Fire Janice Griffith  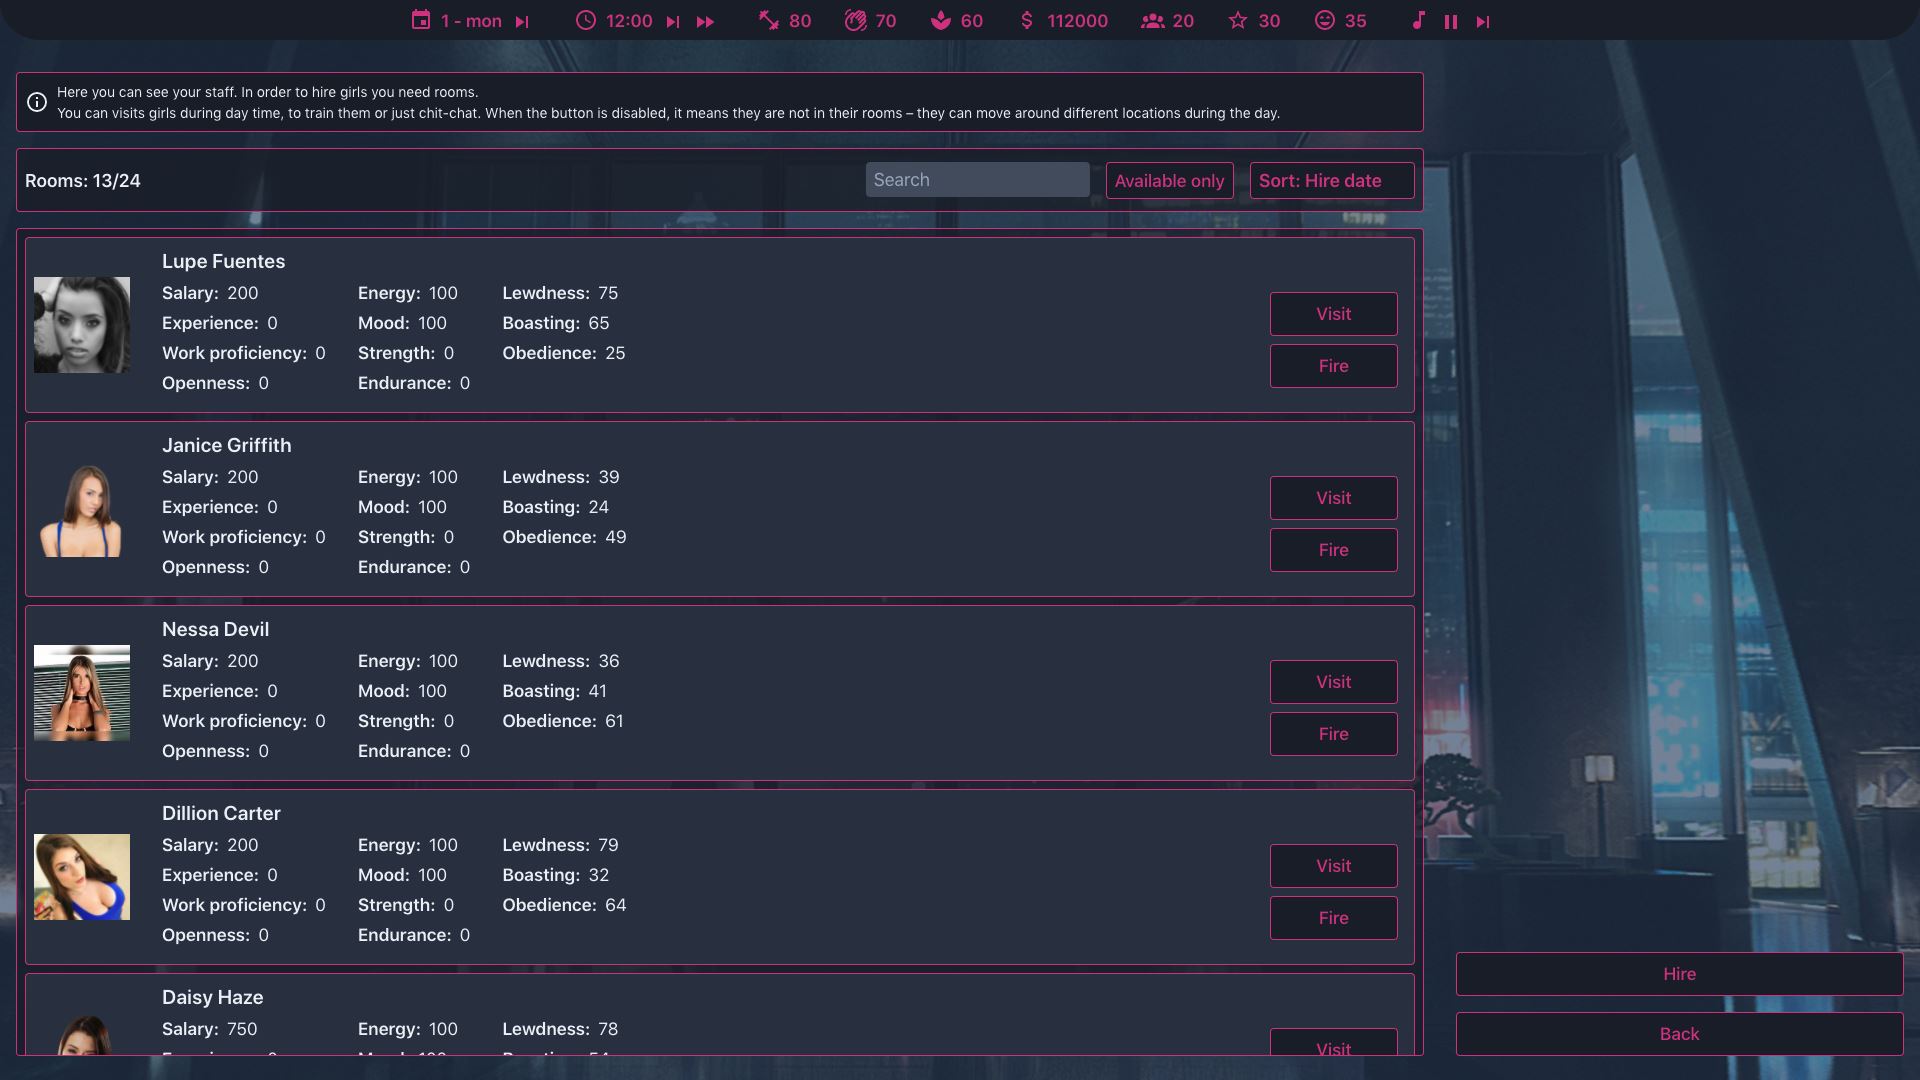(1333, 550)
